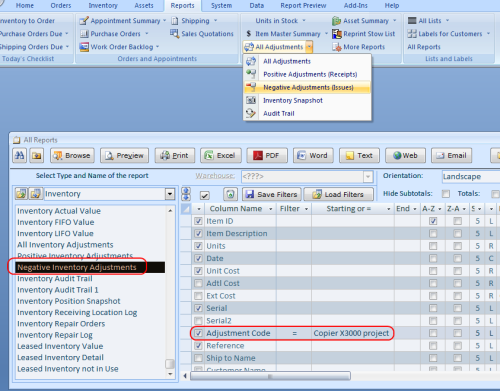Click the More Reports icon
500x391 pixels.
tap(337, 47)
